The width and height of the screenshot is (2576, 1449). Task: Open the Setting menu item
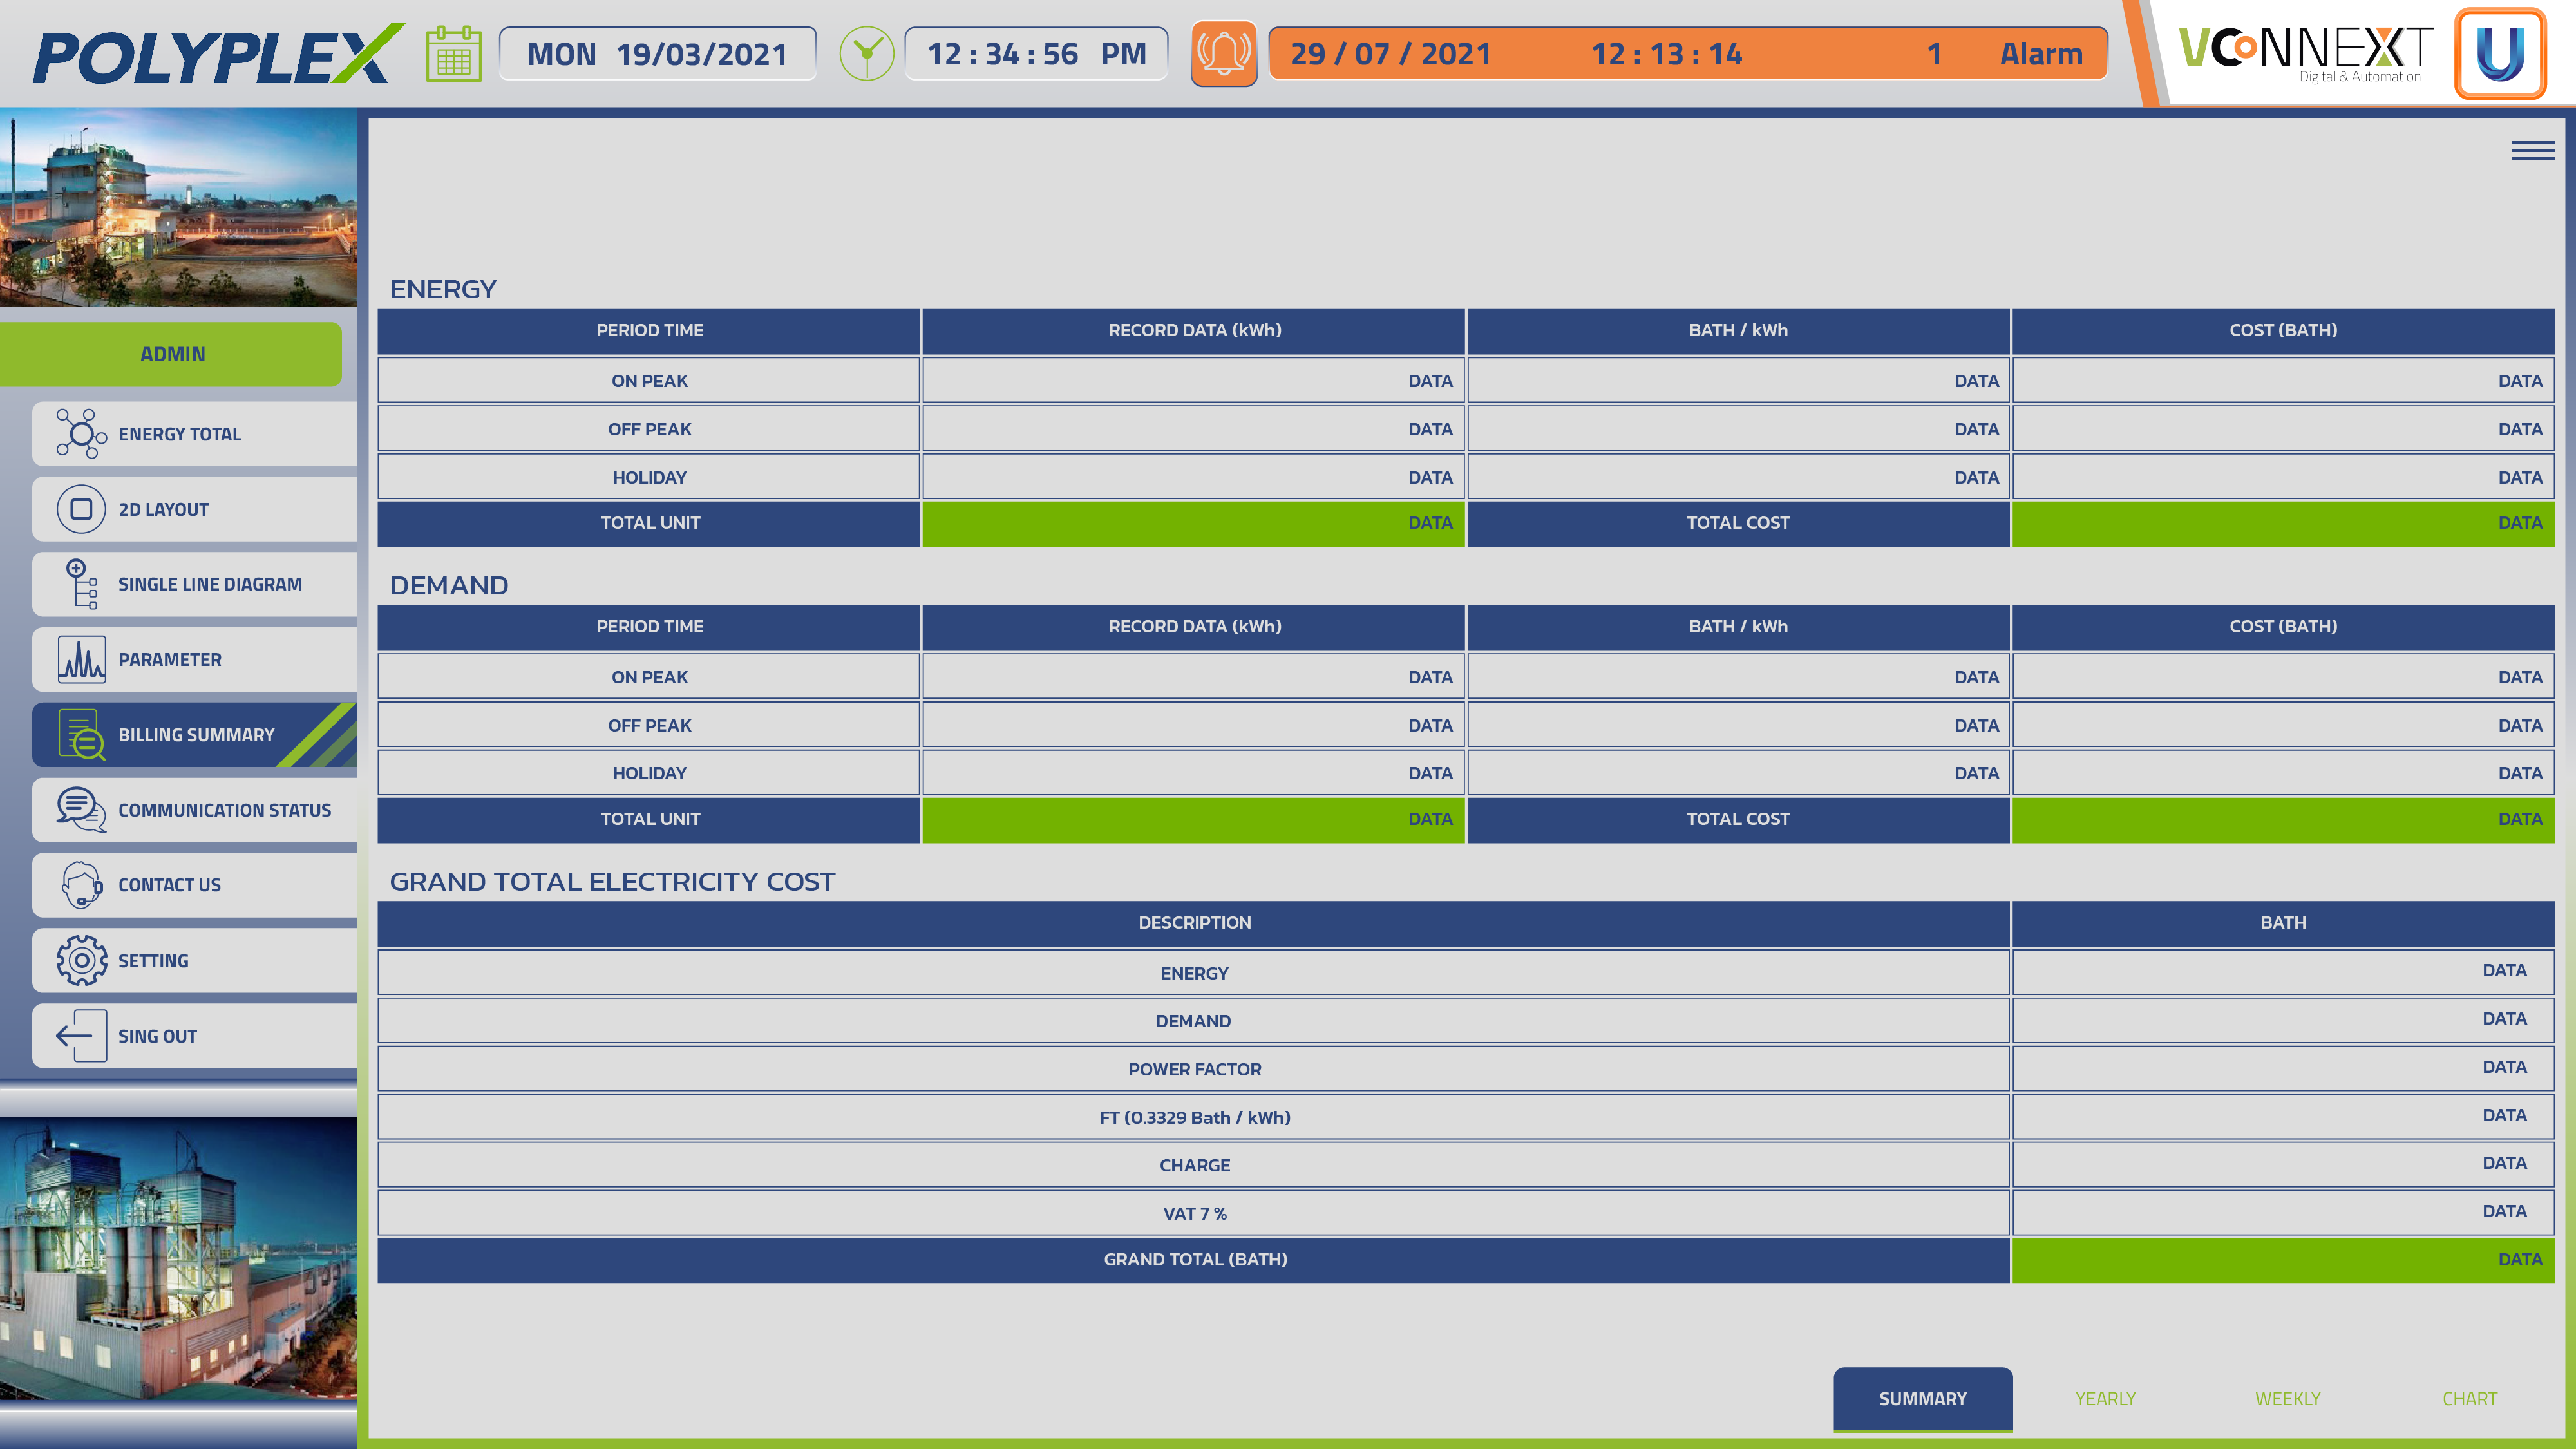coord(195,961)
